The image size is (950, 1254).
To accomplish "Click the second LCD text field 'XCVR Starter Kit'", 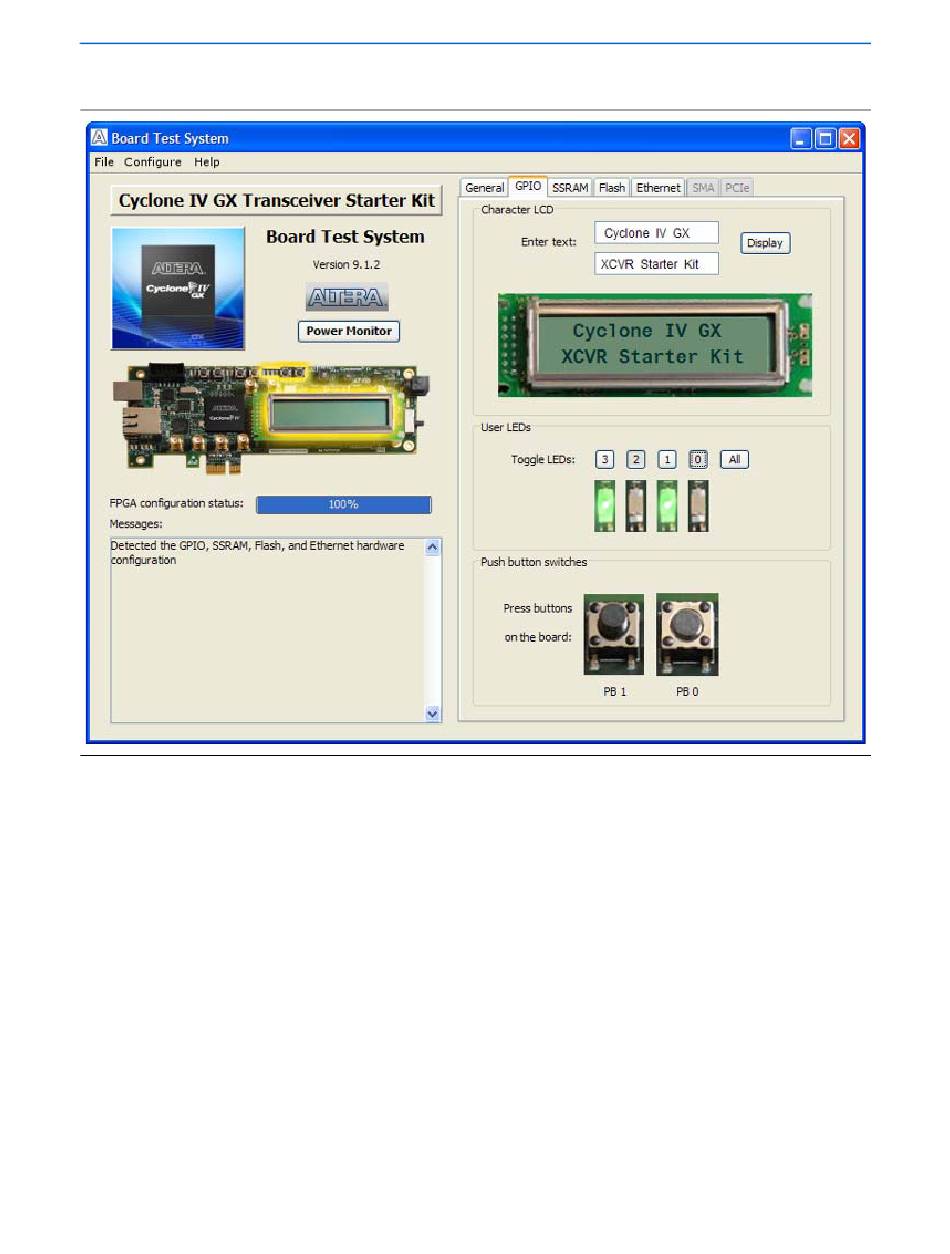I will click(656, 264).
